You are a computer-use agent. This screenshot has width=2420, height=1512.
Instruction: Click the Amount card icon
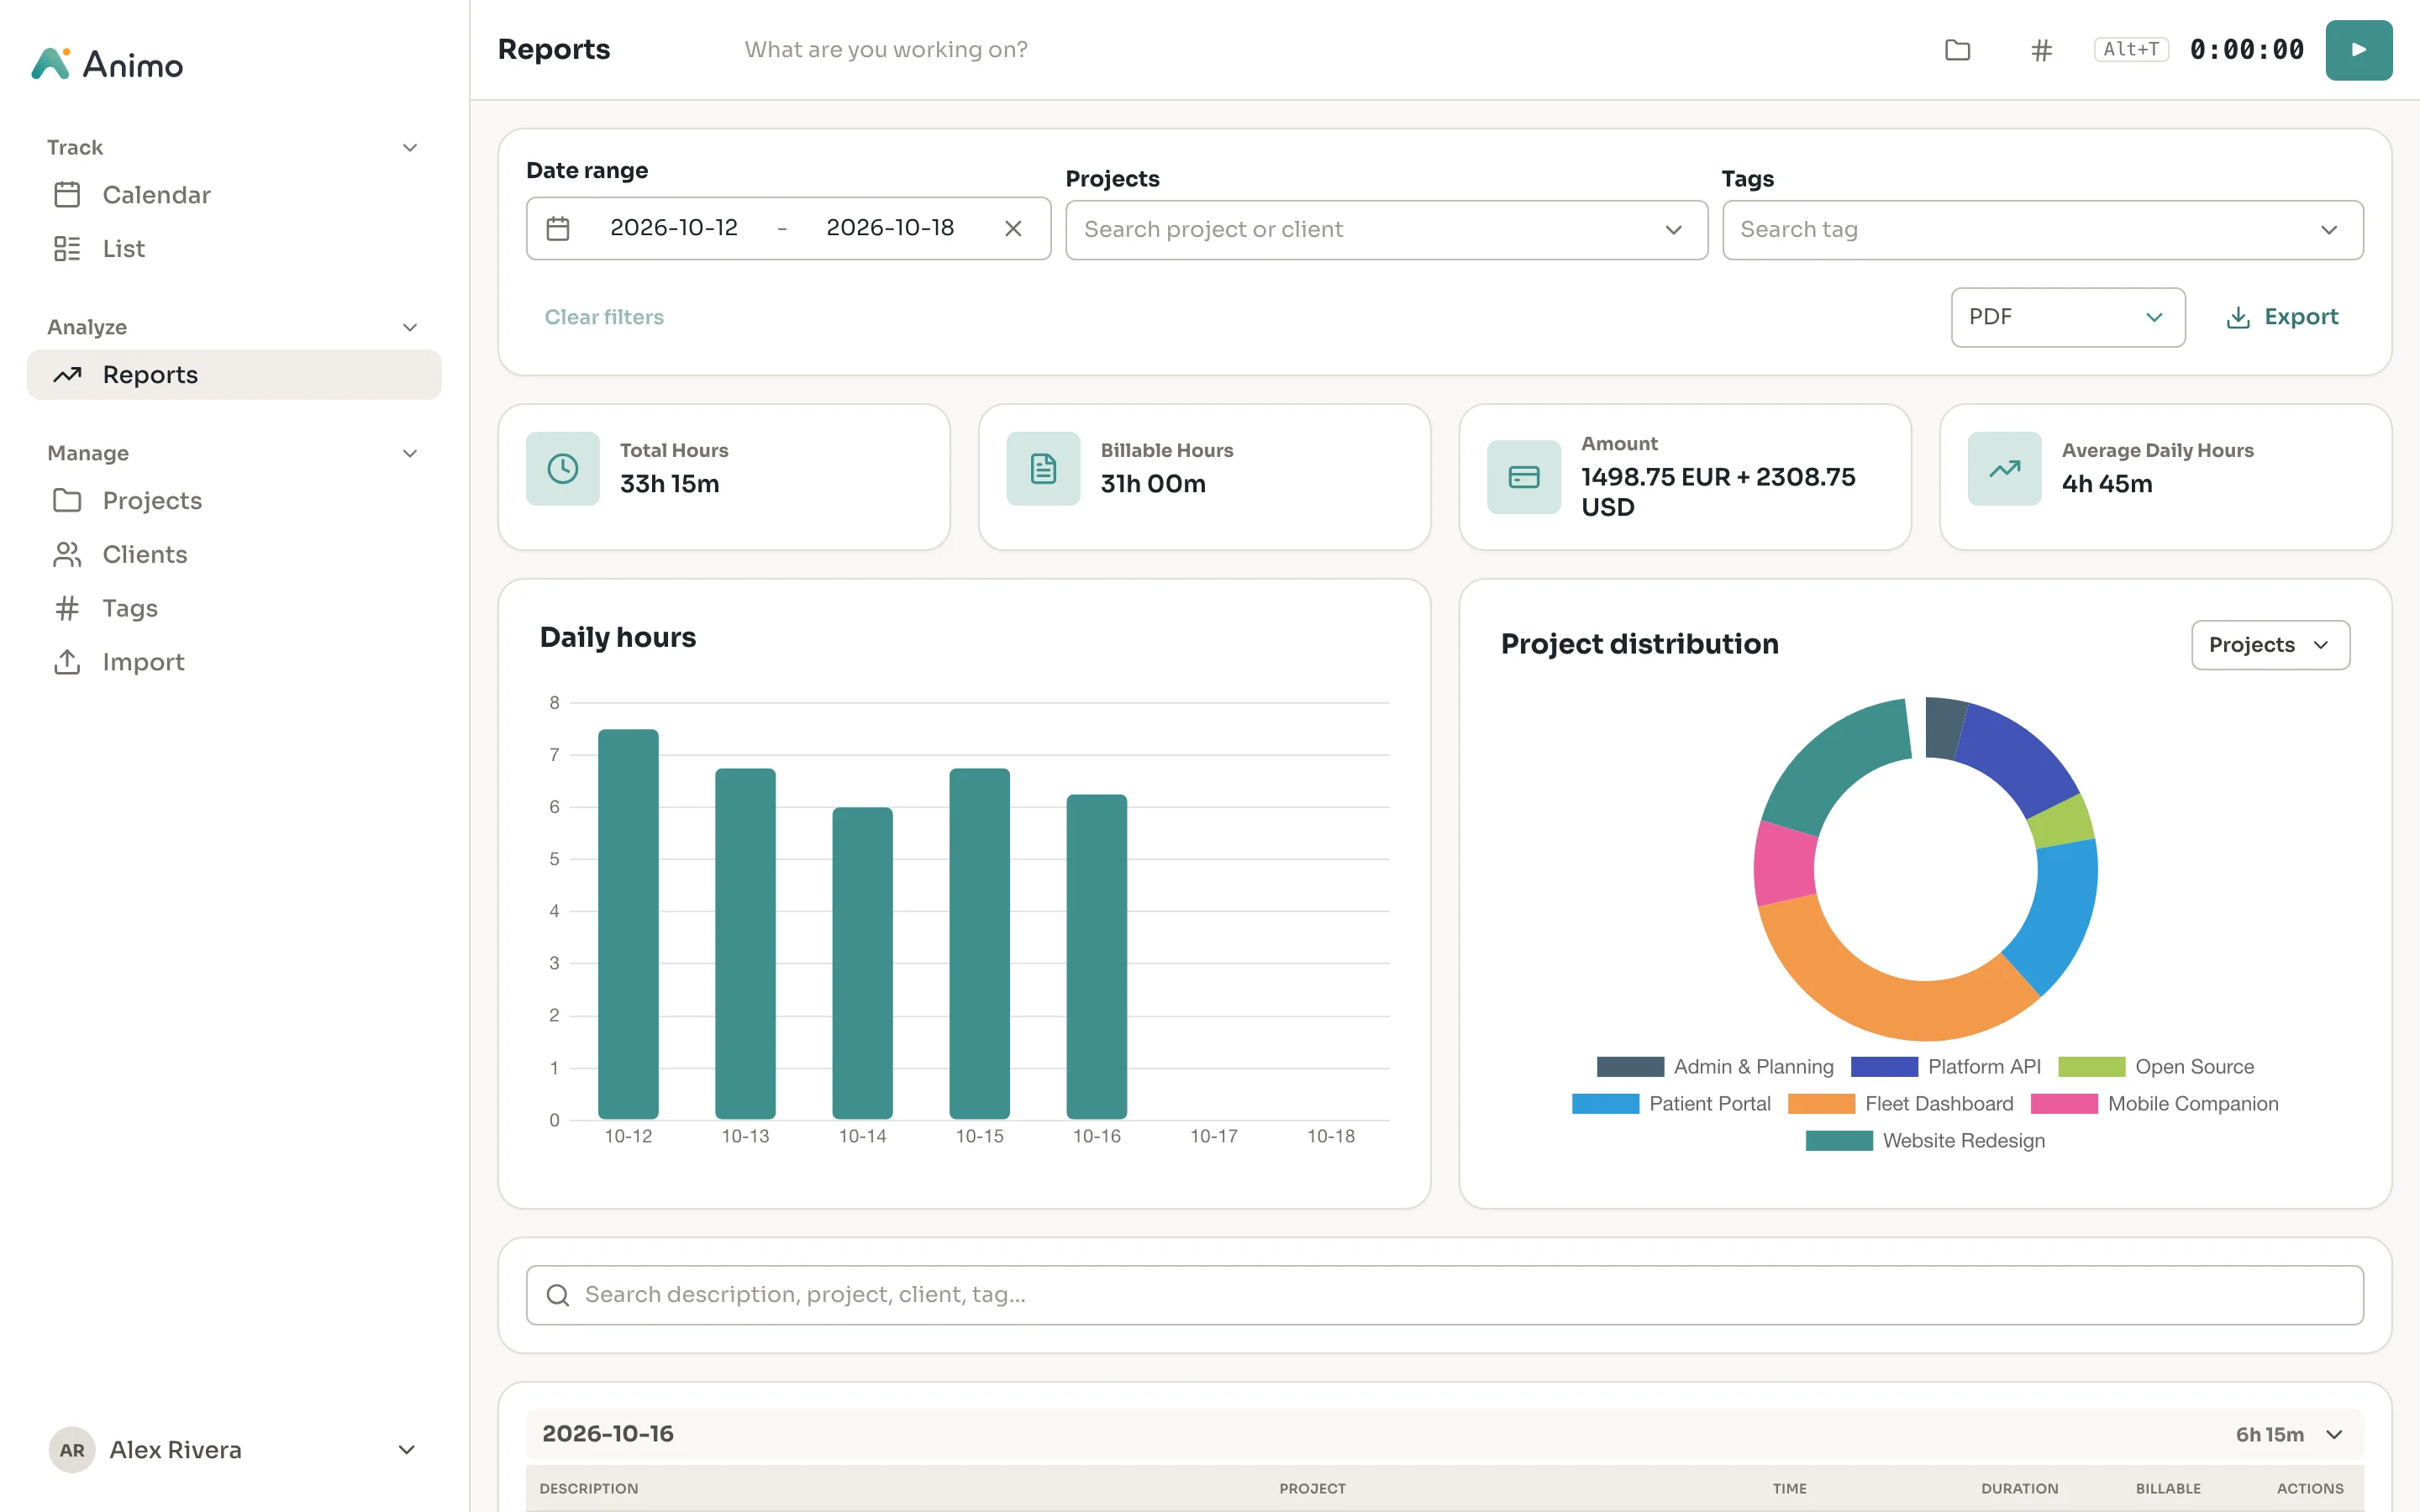pos(1523,477)
